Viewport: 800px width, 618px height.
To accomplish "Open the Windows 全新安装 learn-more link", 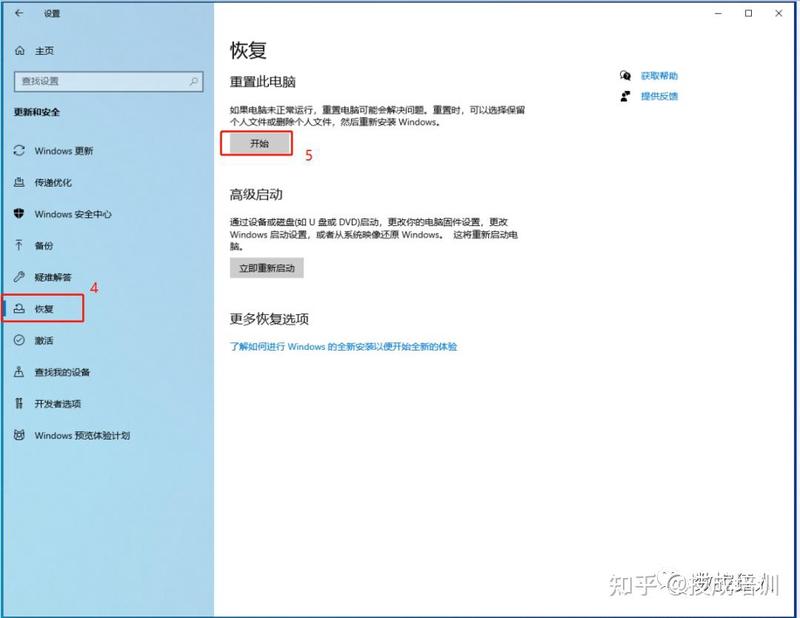I will coord(343,347).
